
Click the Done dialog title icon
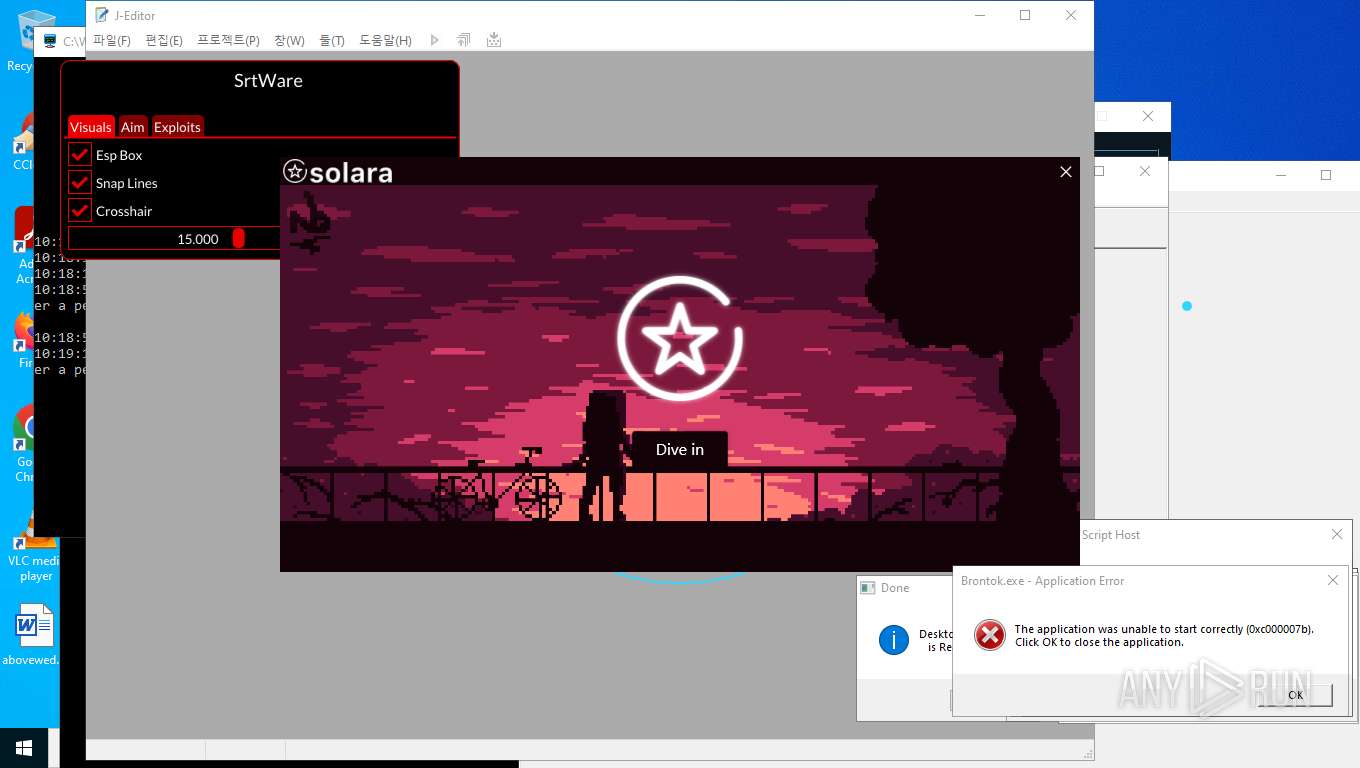(867, 588)
